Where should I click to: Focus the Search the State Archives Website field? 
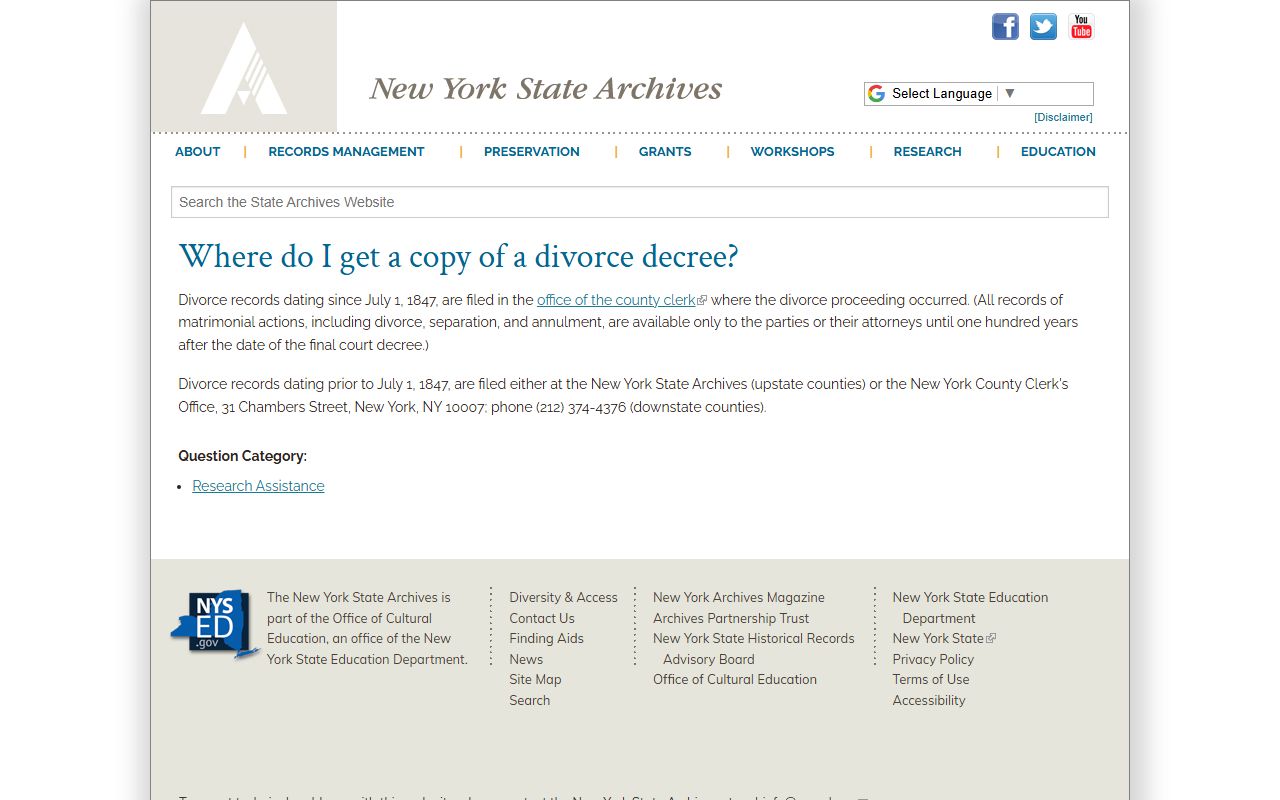[x=640, y=202]
